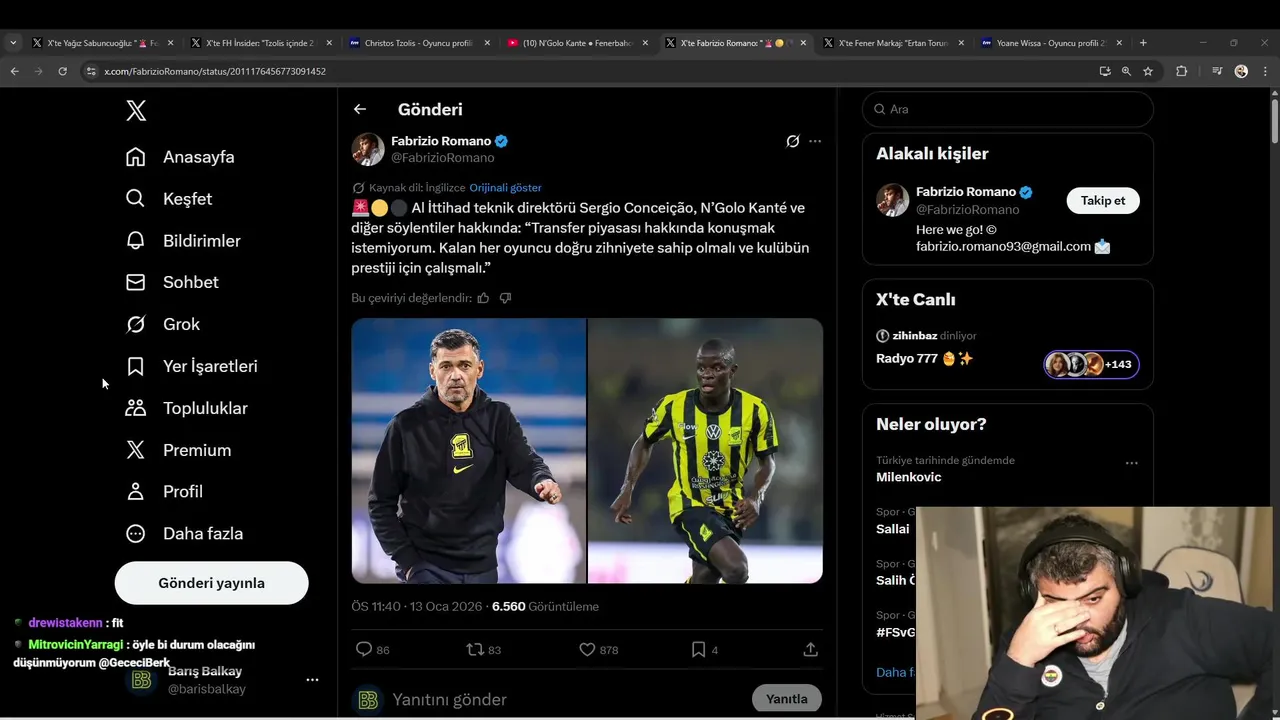Open Sohbet messages

pos(172,282)
